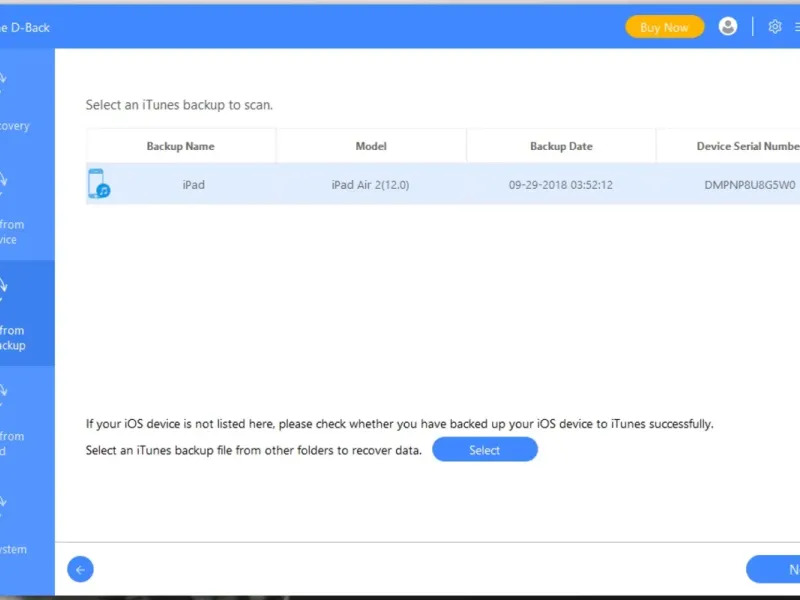
Task: Click the Backup Date column header
Action: point(561,146)
